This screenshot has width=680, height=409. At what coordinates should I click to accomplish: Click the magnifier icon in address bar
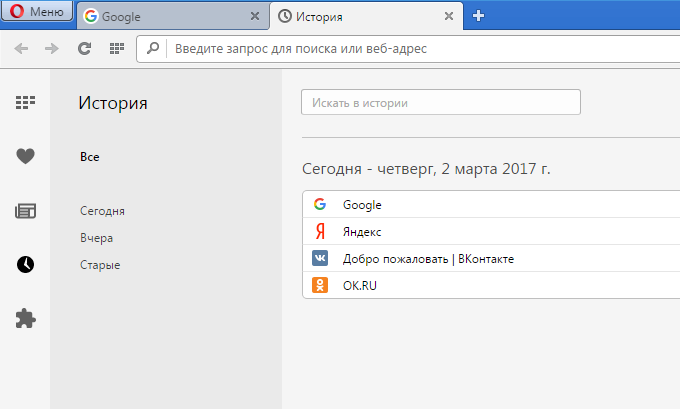(x=153, y=48)
